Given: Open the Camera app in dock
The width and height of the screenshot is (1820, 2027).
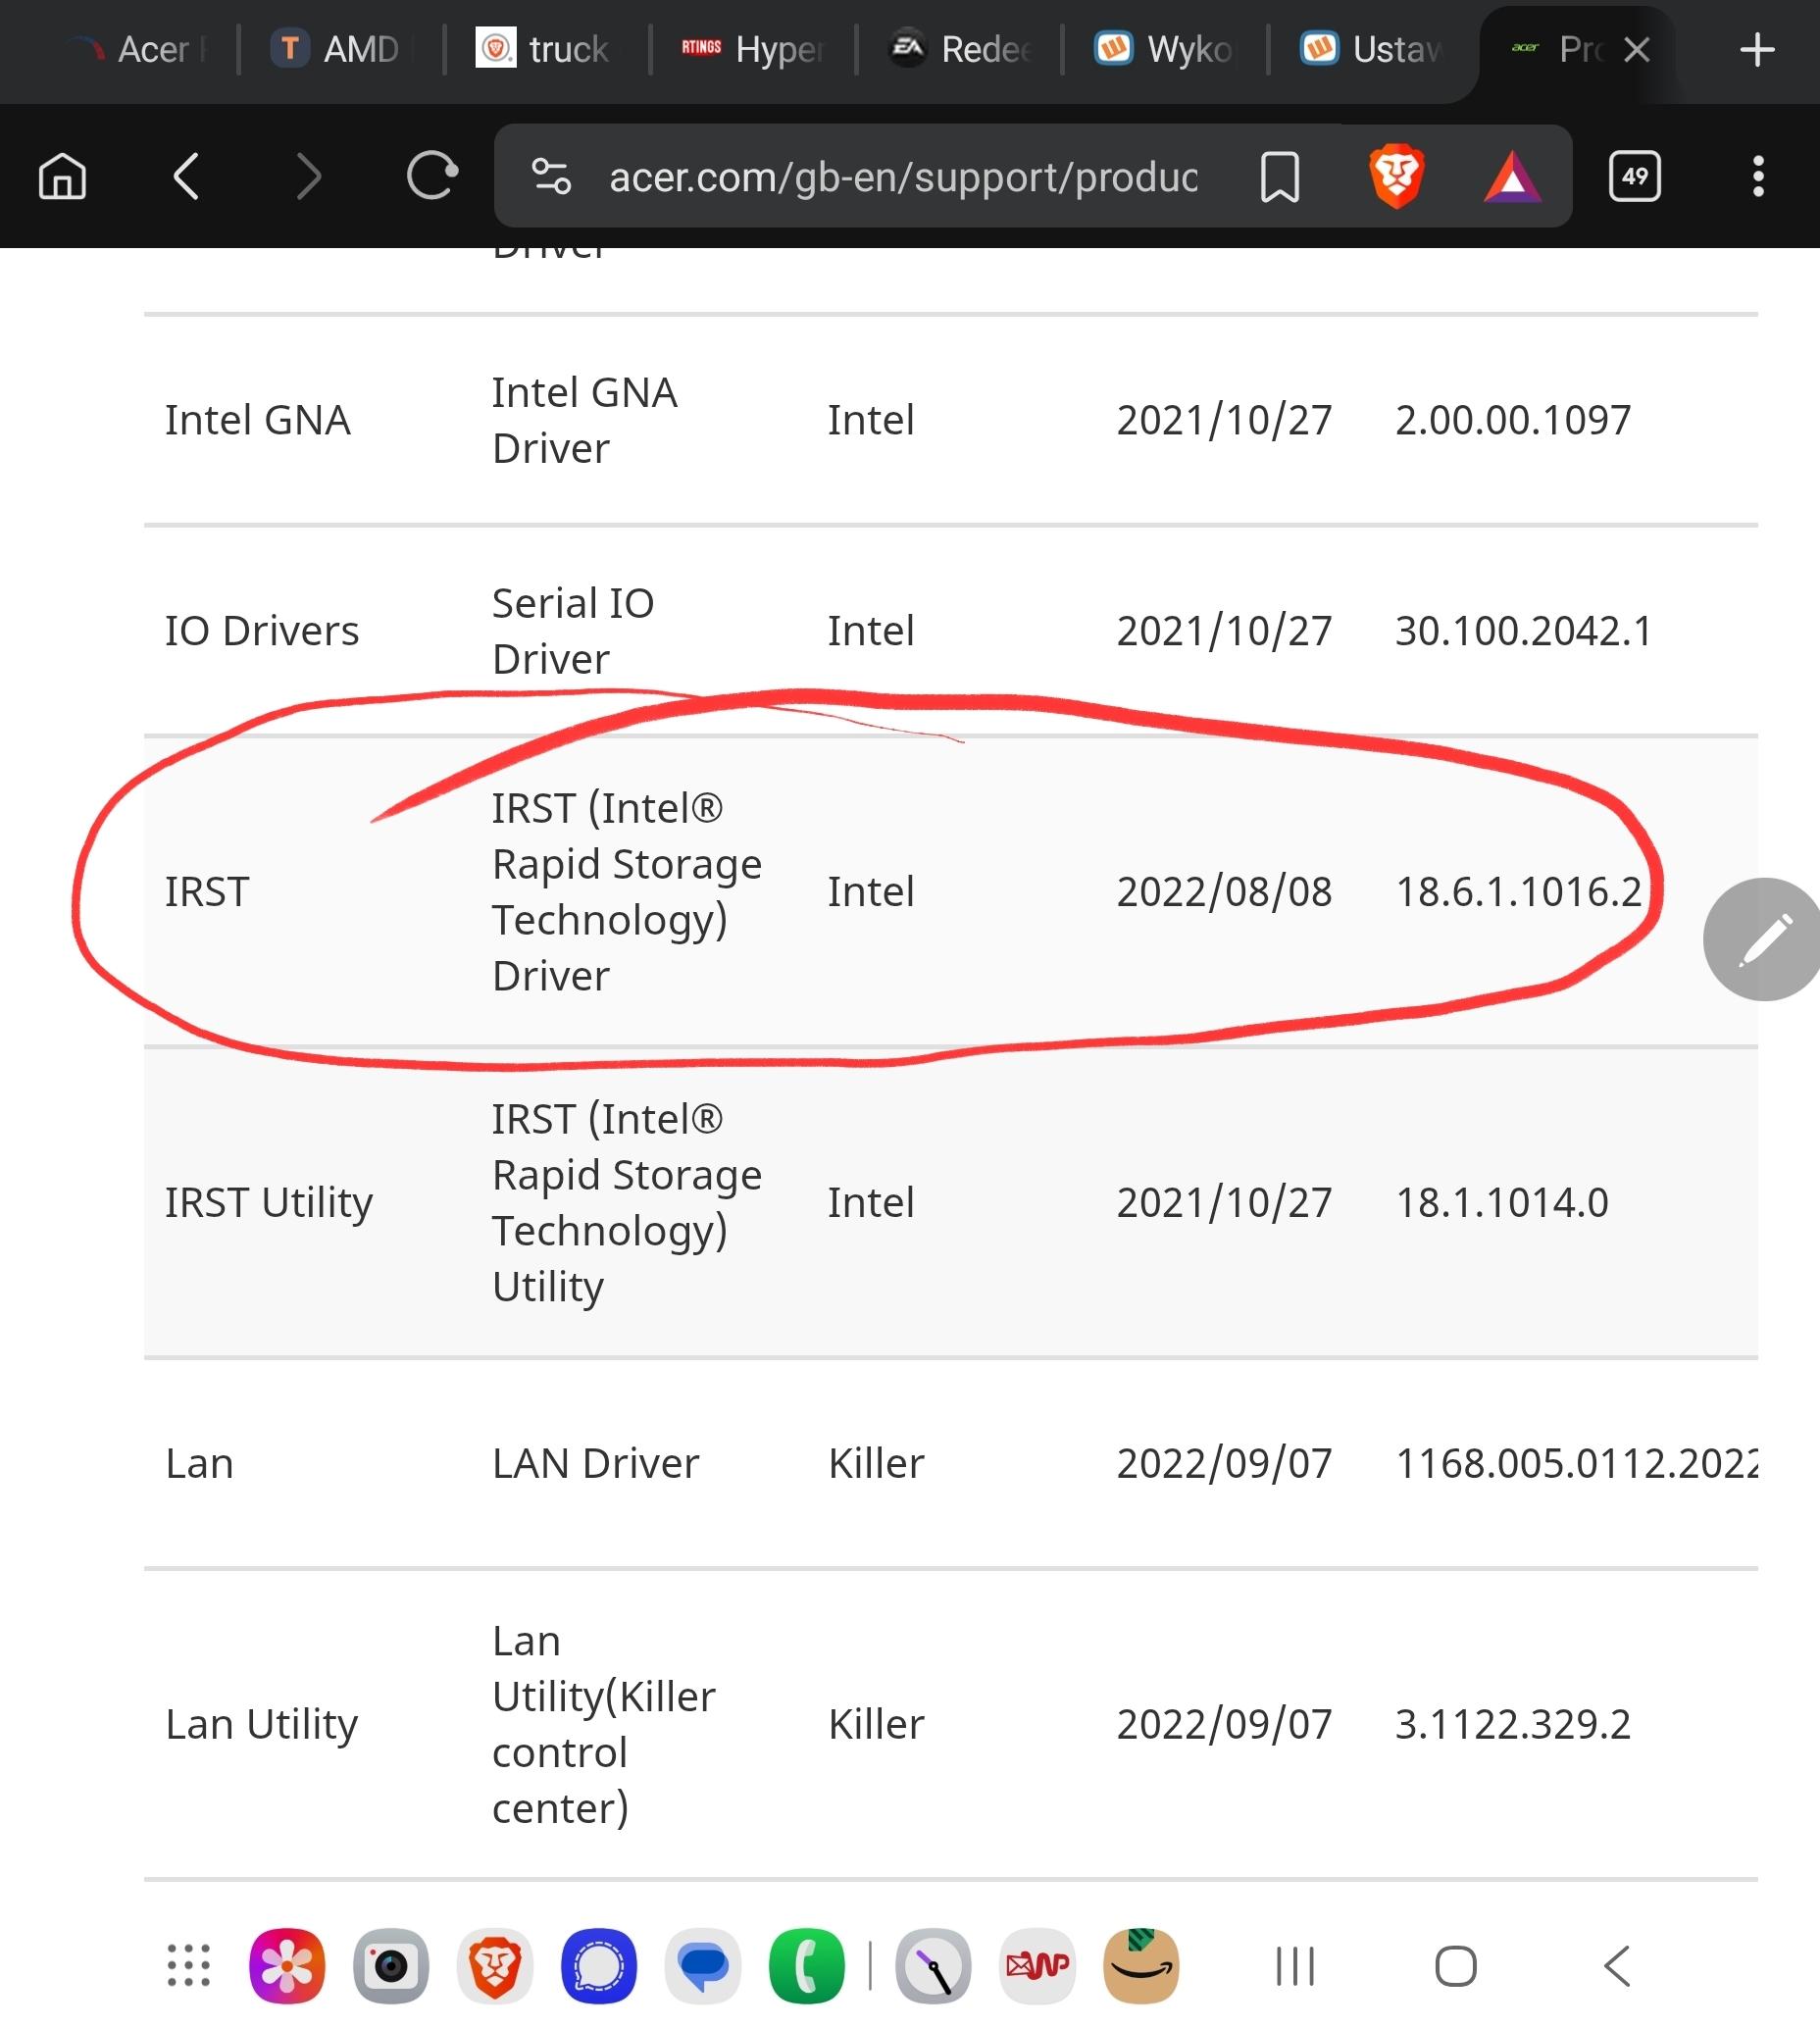Looking at the screenshot, I should coord(391,1966).
